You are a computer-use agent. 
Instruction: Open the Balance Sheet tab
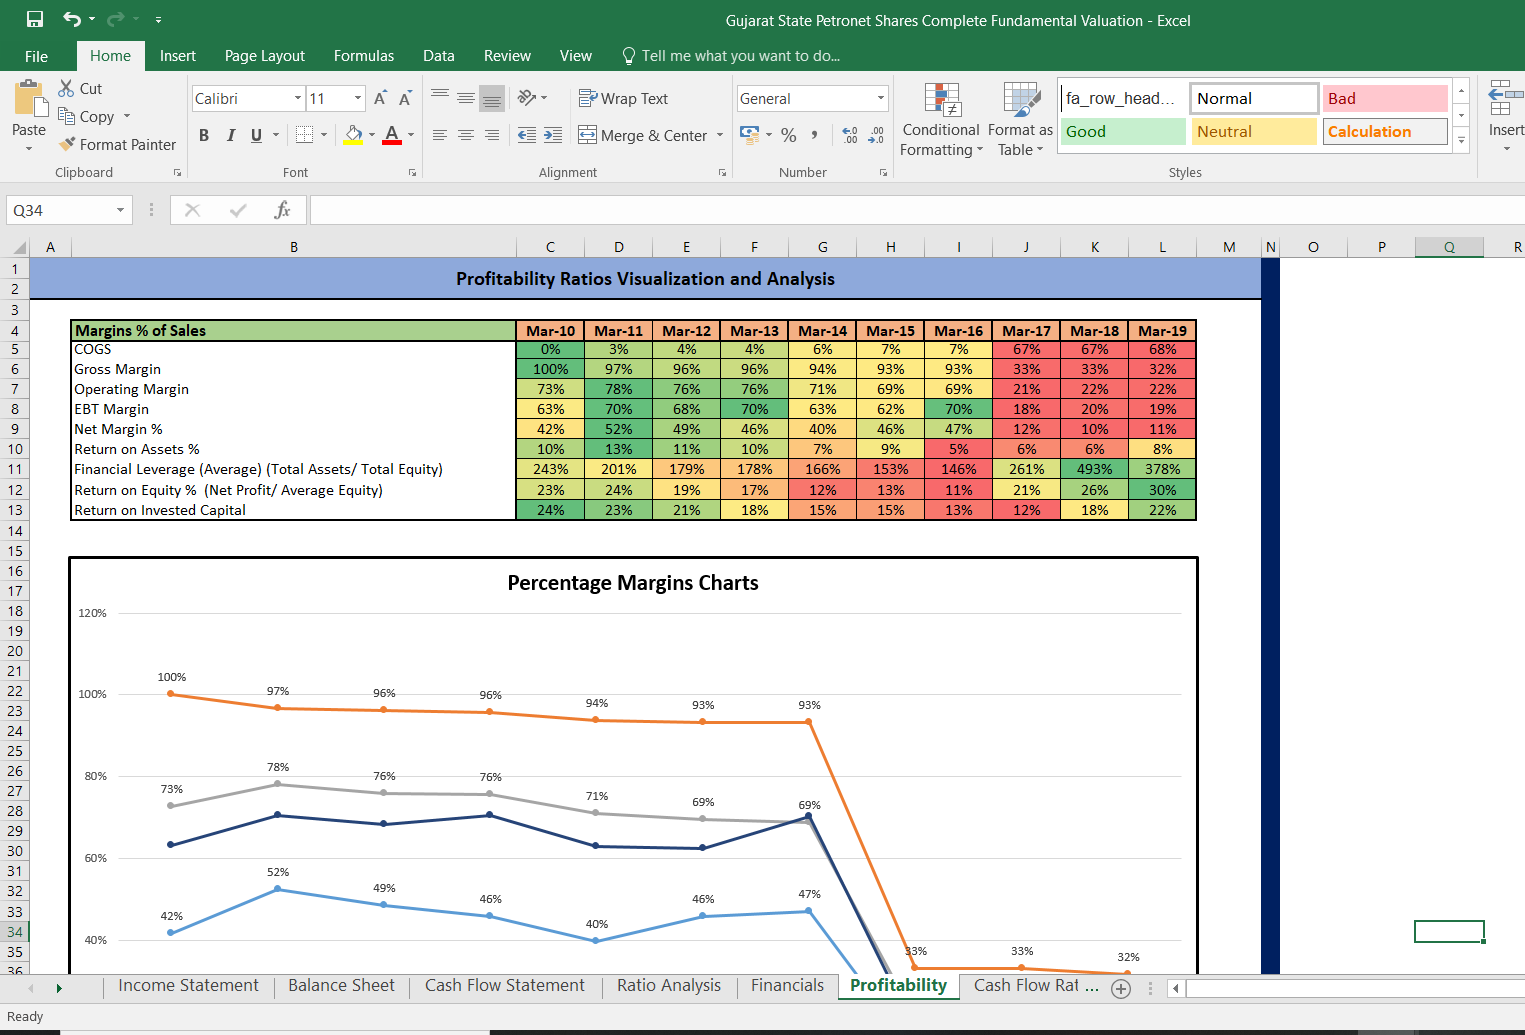point(341,985)
